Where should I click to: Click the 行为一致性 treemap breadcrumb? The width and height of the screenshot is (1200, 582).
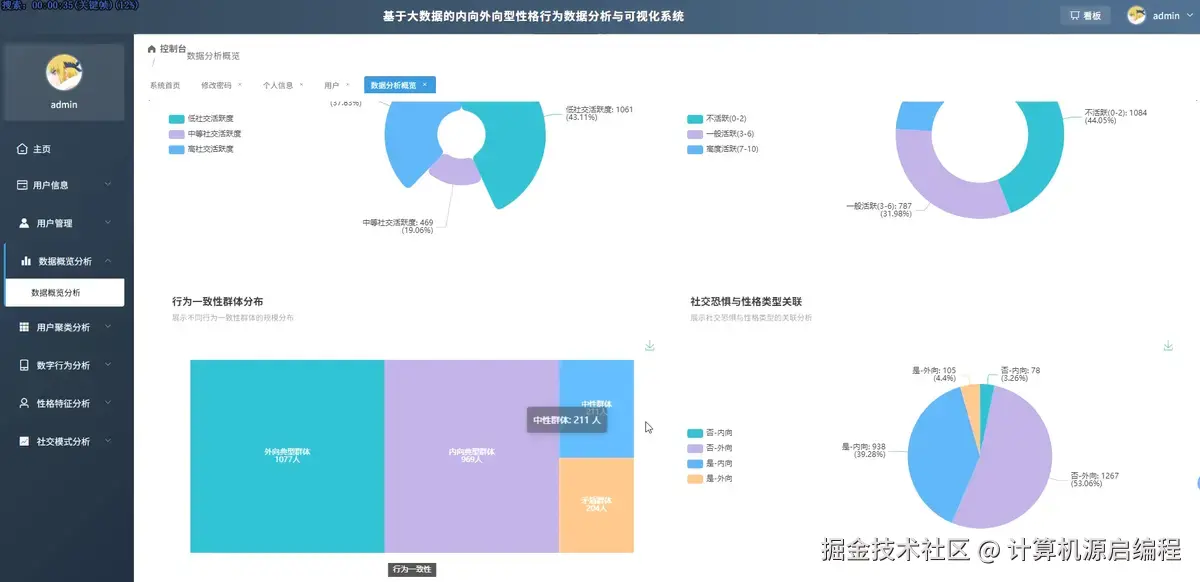412,569
